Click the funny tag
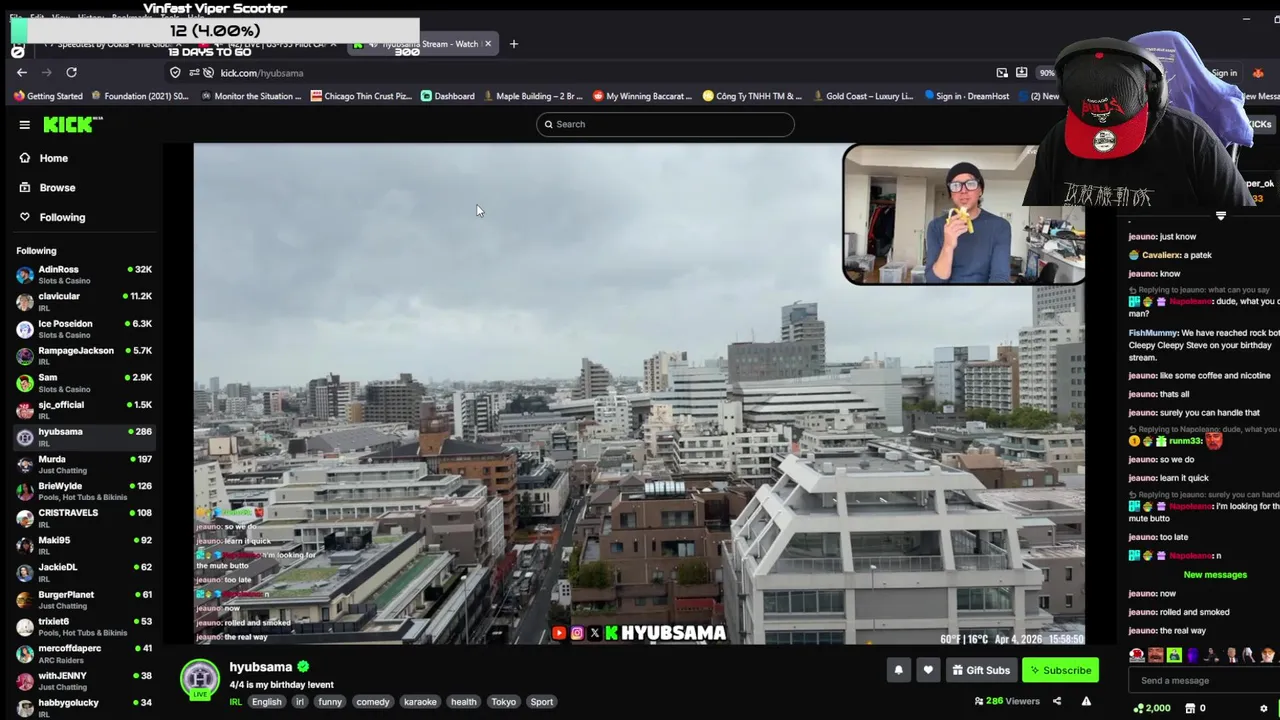Image resolution: width=1280 pixels, height=720 pixels. 330,702
